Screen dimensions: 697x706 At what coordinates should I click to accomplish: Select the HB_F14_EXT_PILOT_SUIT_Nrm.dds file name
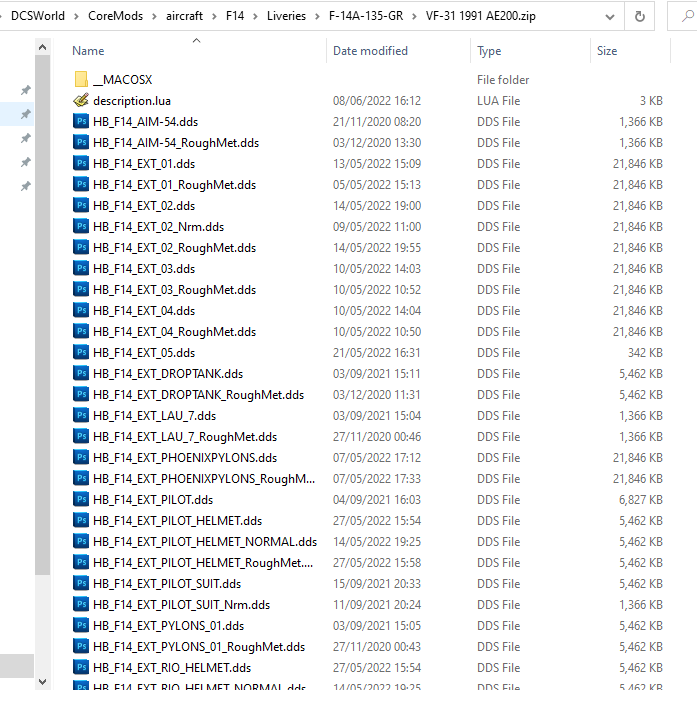click(x=181, y=605)
